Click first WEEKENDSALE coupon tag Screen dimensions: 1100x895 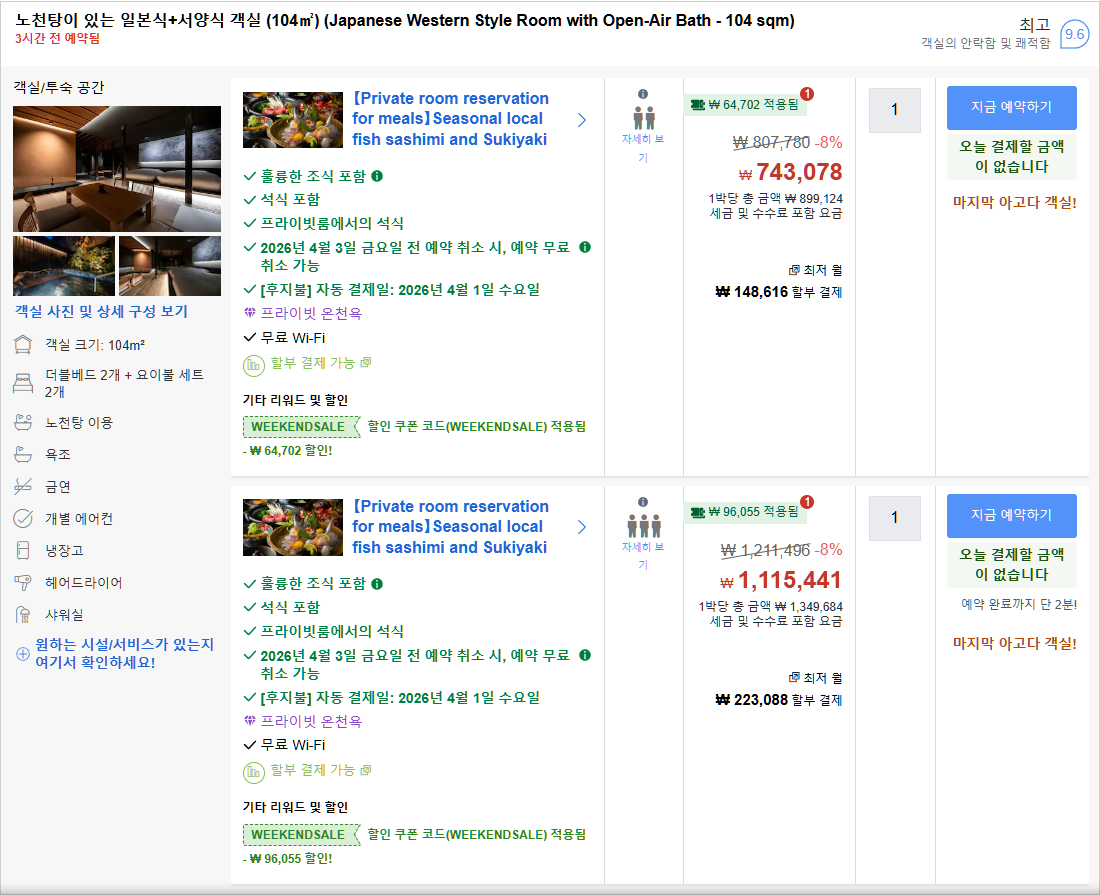[x=302, y=426]
